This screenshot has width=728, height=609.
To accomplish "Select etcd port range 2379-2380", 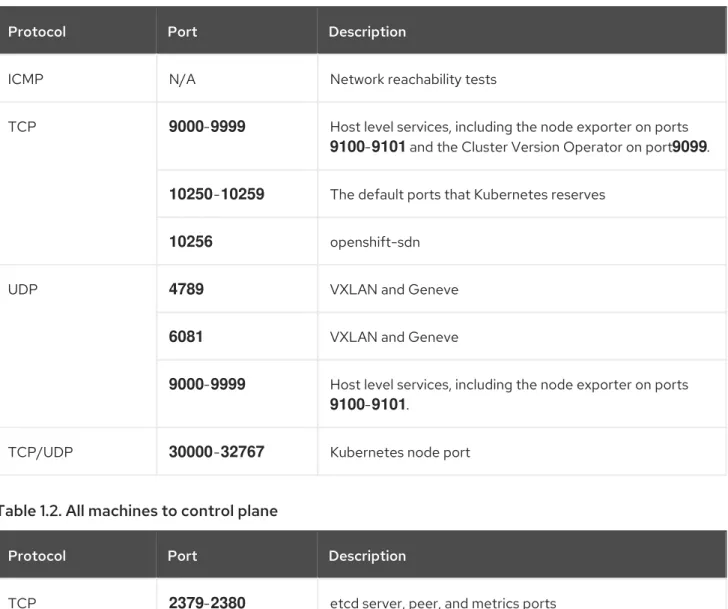I will 207,603.
